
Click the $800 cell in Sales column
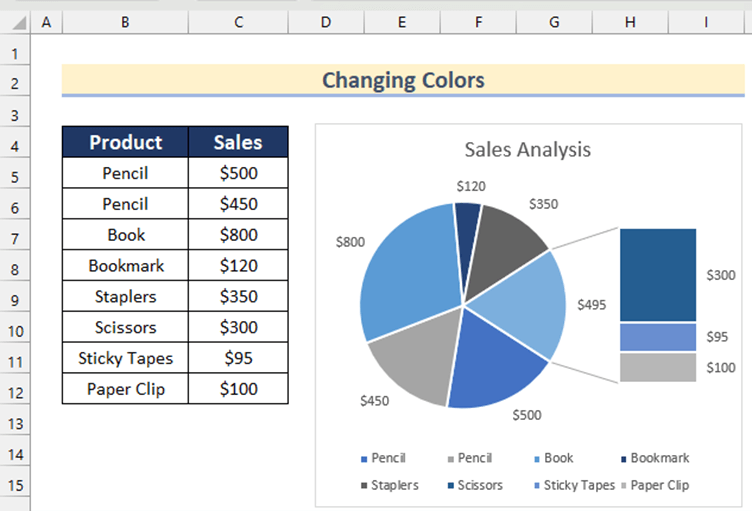pos(238,235)
